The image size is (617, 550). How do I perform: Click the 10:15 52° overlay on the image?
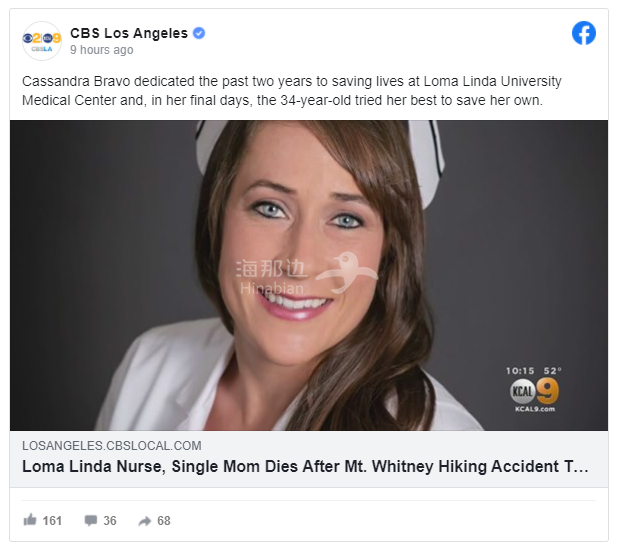tap(534, 370)
